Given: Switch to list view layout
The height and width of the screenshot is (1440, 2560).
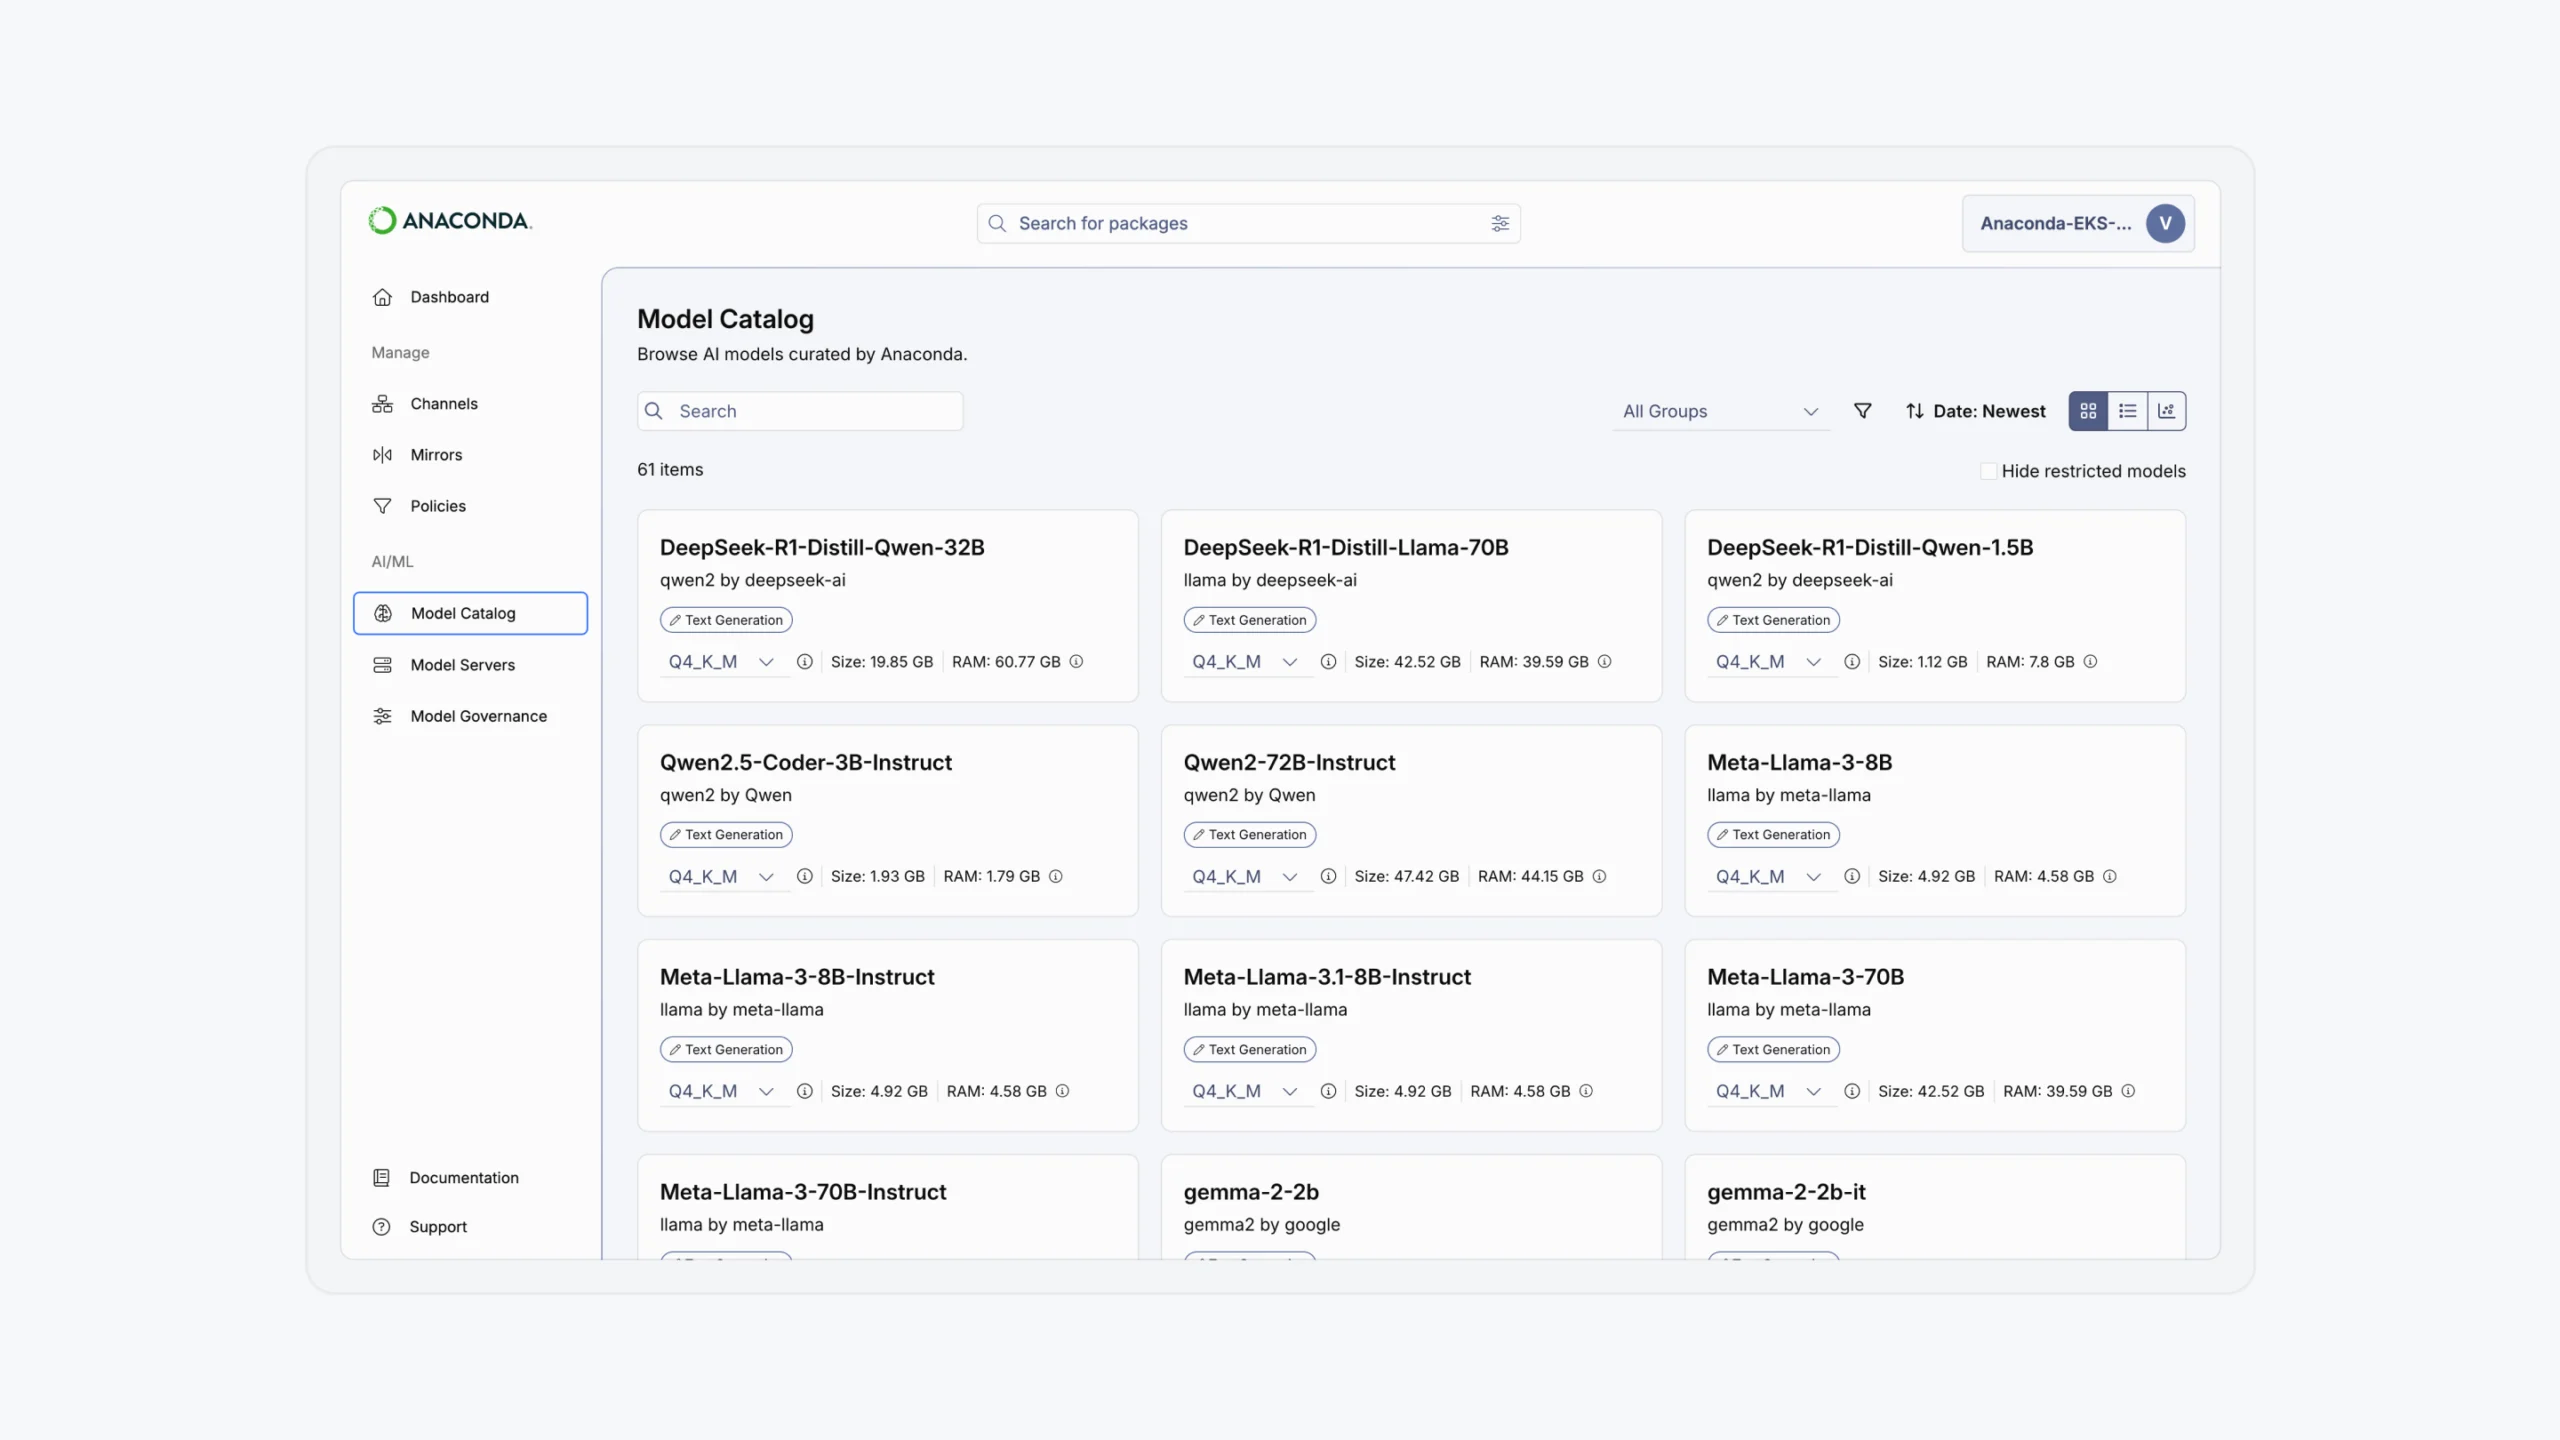Looking at the screenshot, I should coord(2128,410).
